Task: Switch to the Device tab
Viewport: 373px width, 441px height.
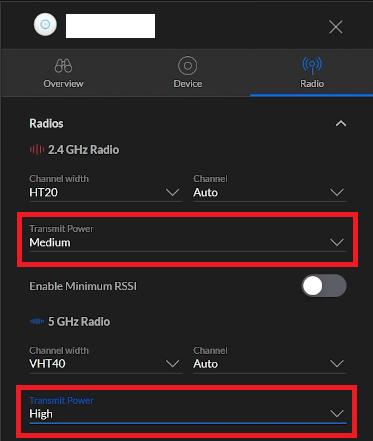Action: [188, 73]
